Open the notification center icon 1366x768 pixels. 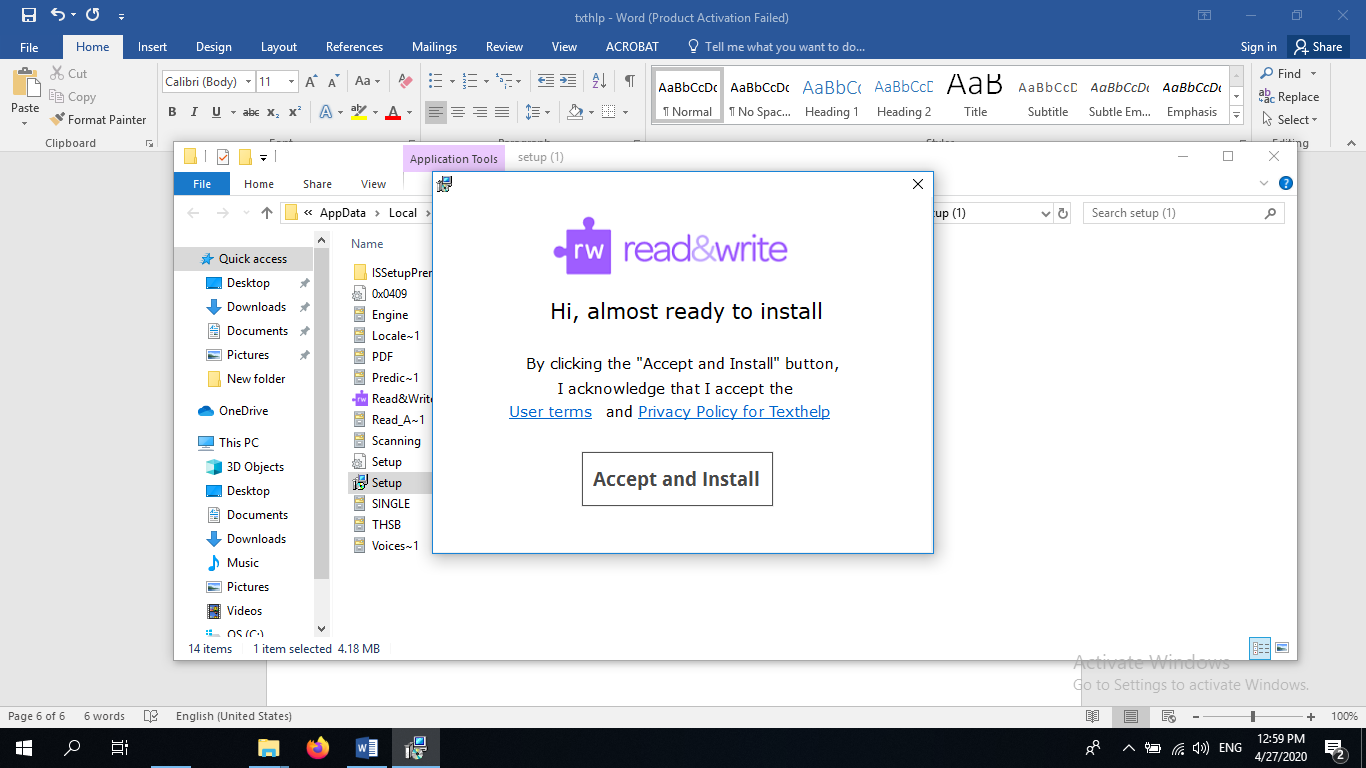coord(1335,748)
